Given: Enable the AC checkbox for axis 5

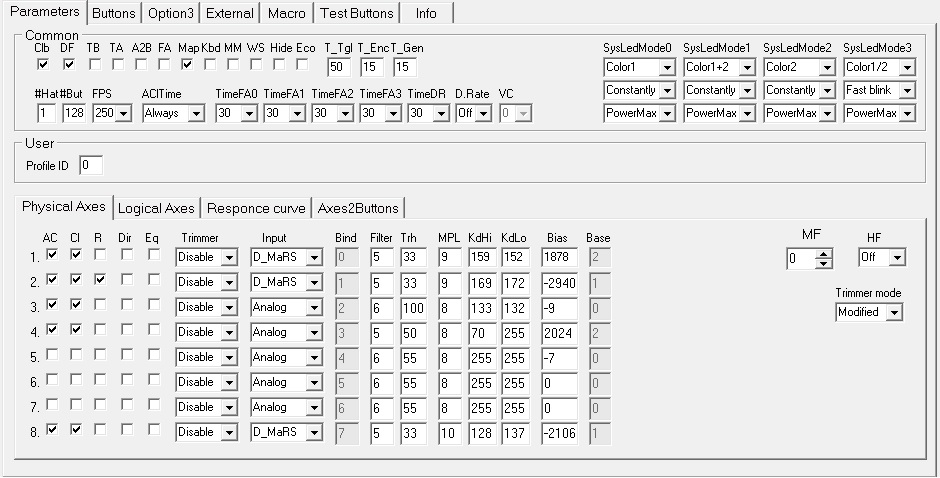Looking at the screenshot, I should (53, 355).
